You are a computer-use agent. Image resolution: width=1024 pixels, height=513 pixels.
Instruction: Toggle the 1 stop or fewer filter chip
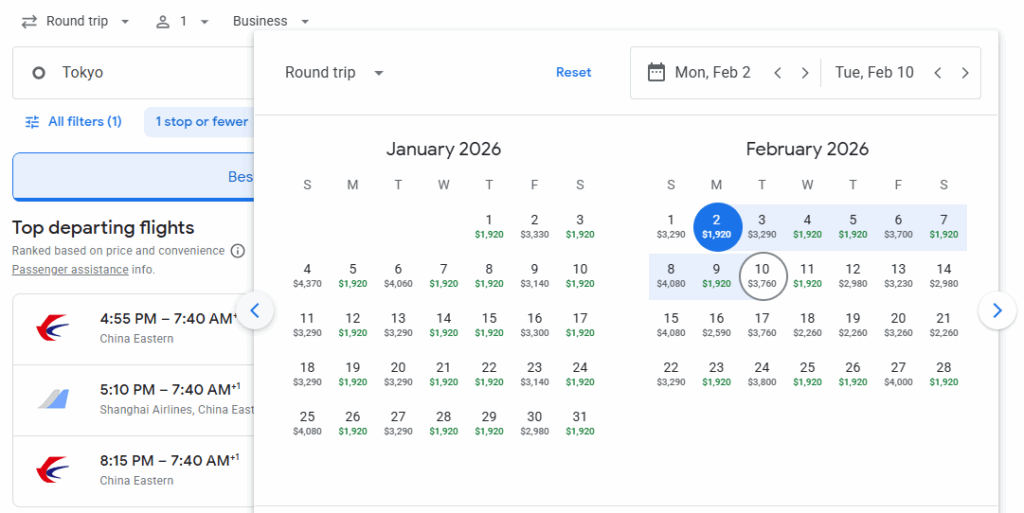click(x=201, y=122)
